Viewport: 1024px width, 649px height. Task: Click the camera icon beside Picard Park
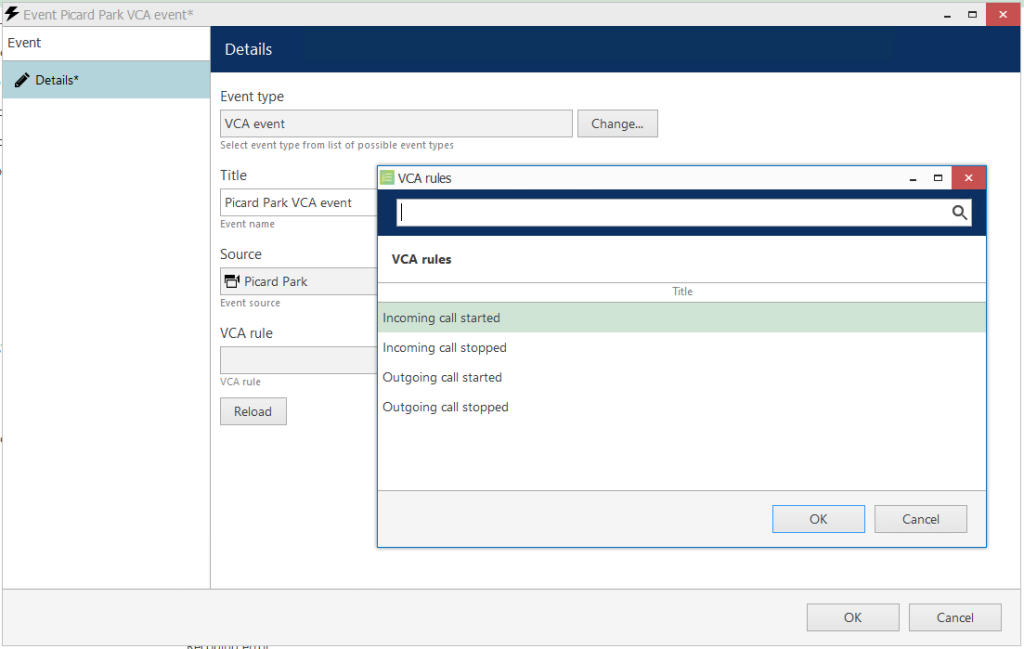tap(232, 281)
